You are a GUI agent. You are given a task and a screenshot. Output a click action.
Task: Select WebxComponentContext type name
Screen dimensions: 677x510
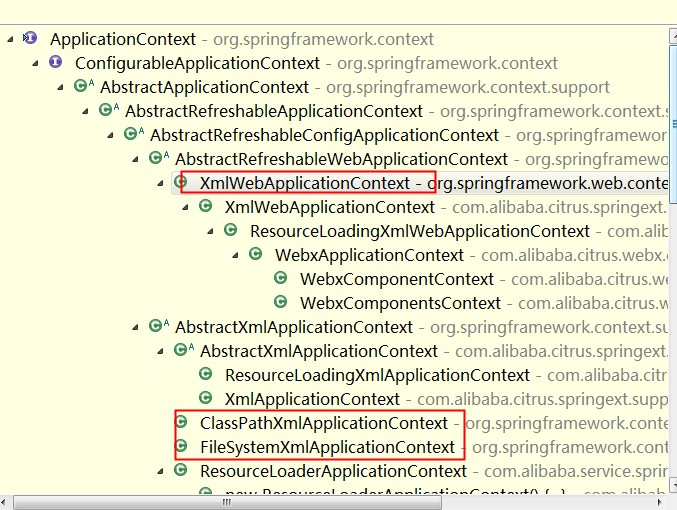point(397,279)
